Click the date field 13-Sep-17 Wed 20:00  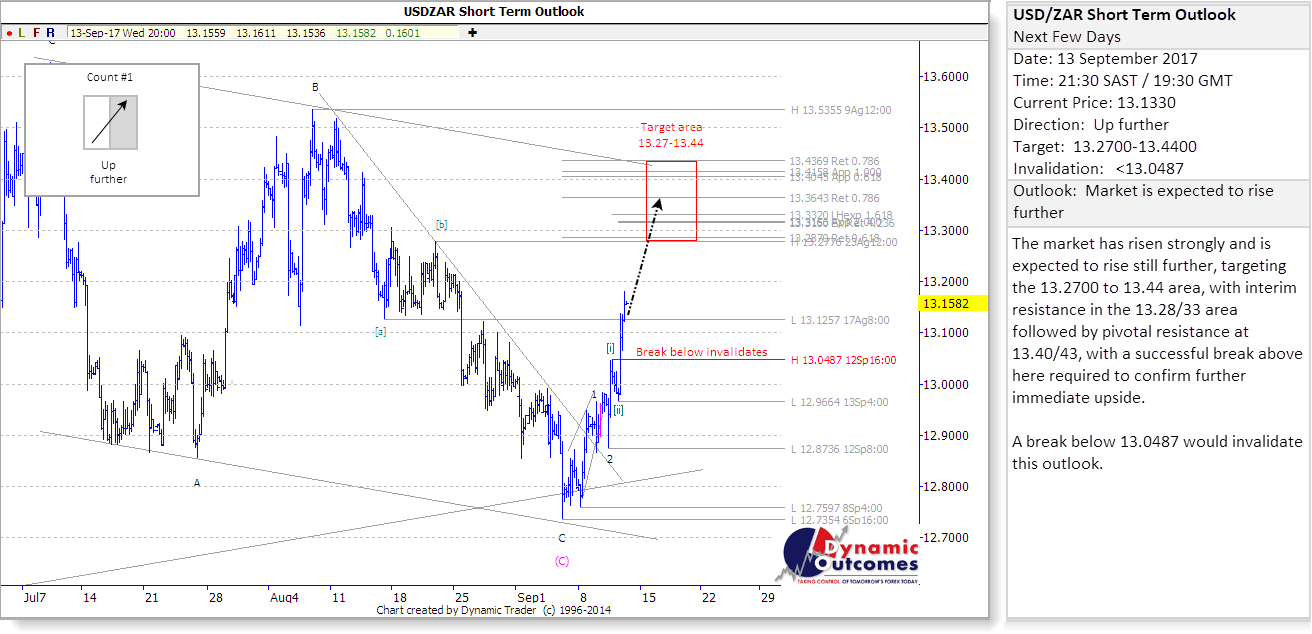click(x=123, y=33)
